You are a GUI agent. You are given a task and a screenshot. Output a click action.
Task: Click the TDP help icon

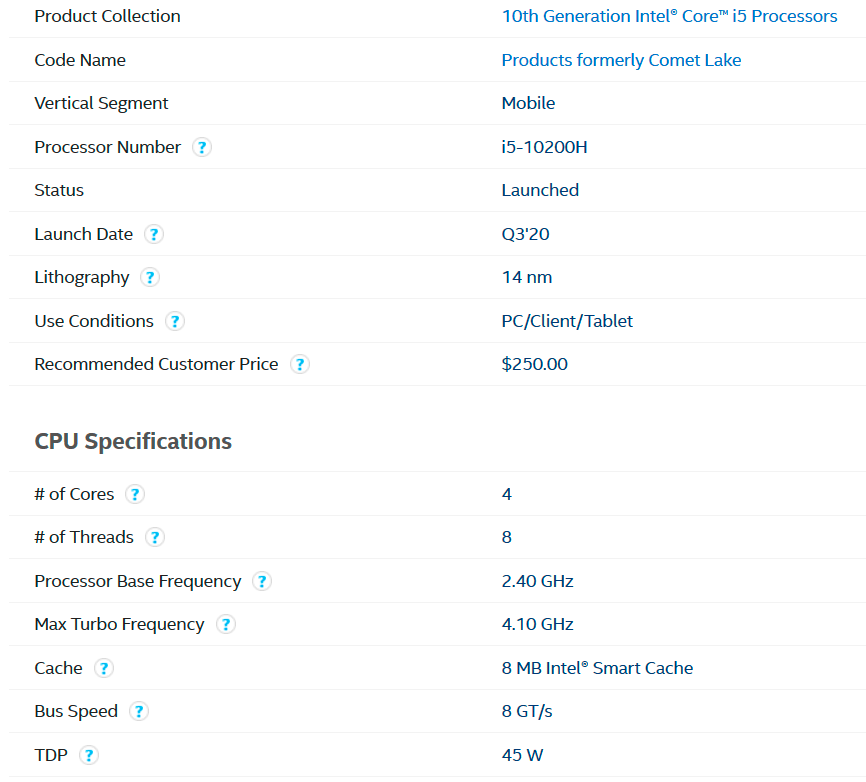[89, 755]
